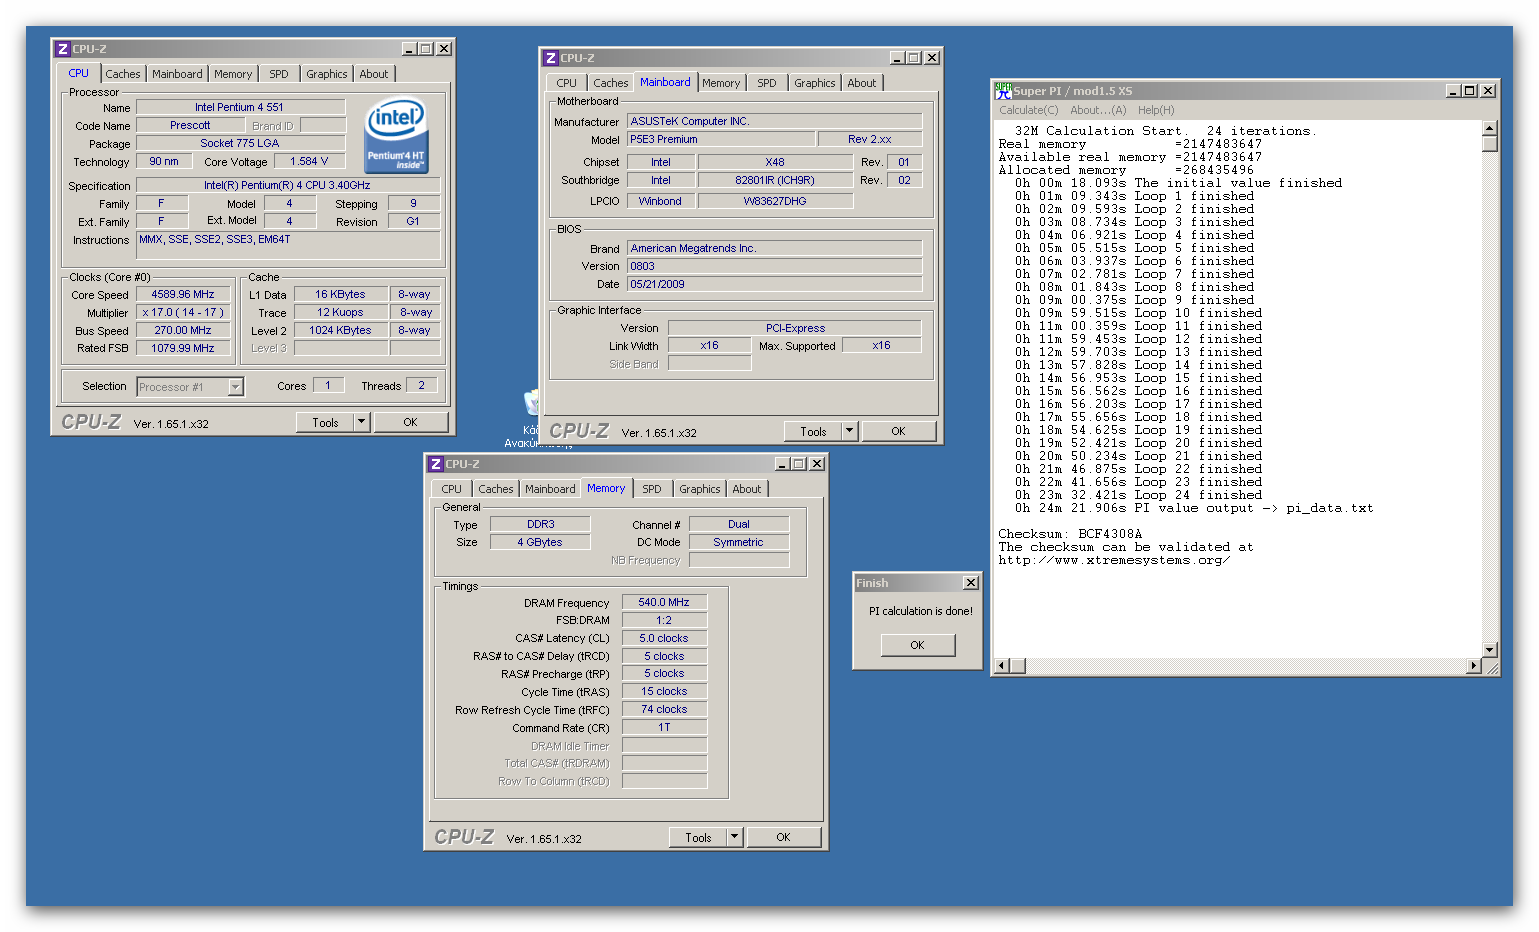This screenshot has height=932, width=1539.
Task: Click the Checksum: BCF4308A line in Super PI
Action: point(1070,534)
